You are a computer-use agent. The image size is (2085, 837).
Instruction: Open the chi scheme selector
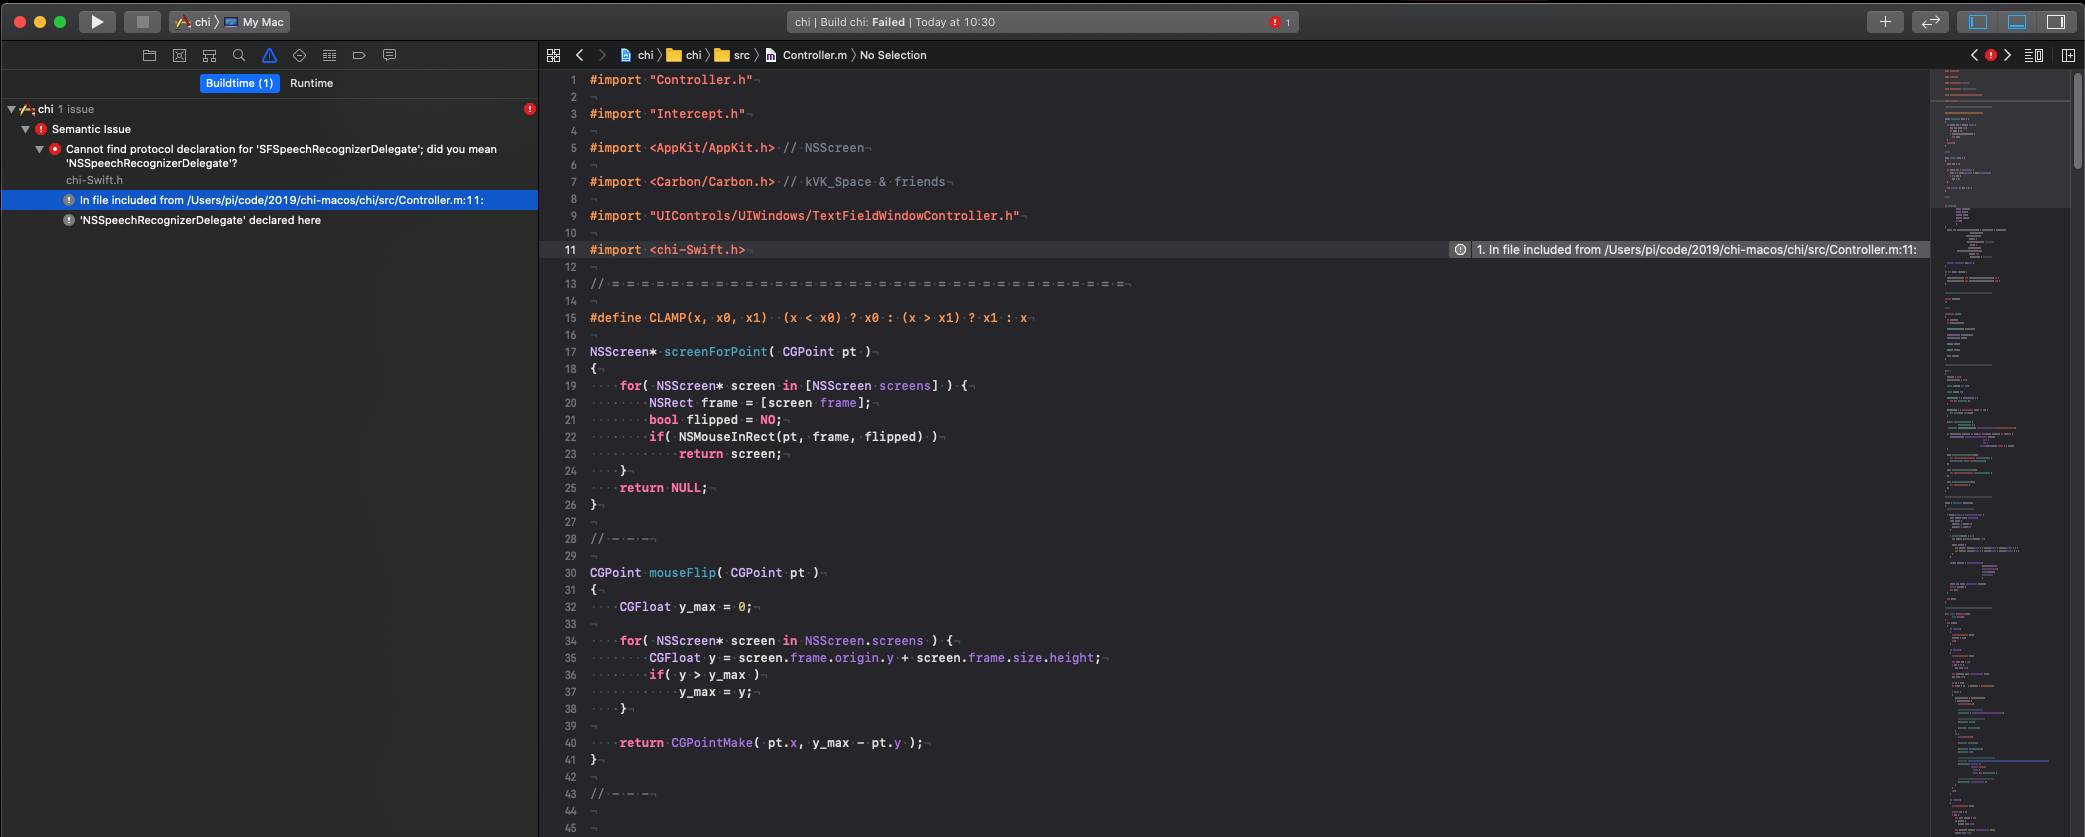point(194,22)
